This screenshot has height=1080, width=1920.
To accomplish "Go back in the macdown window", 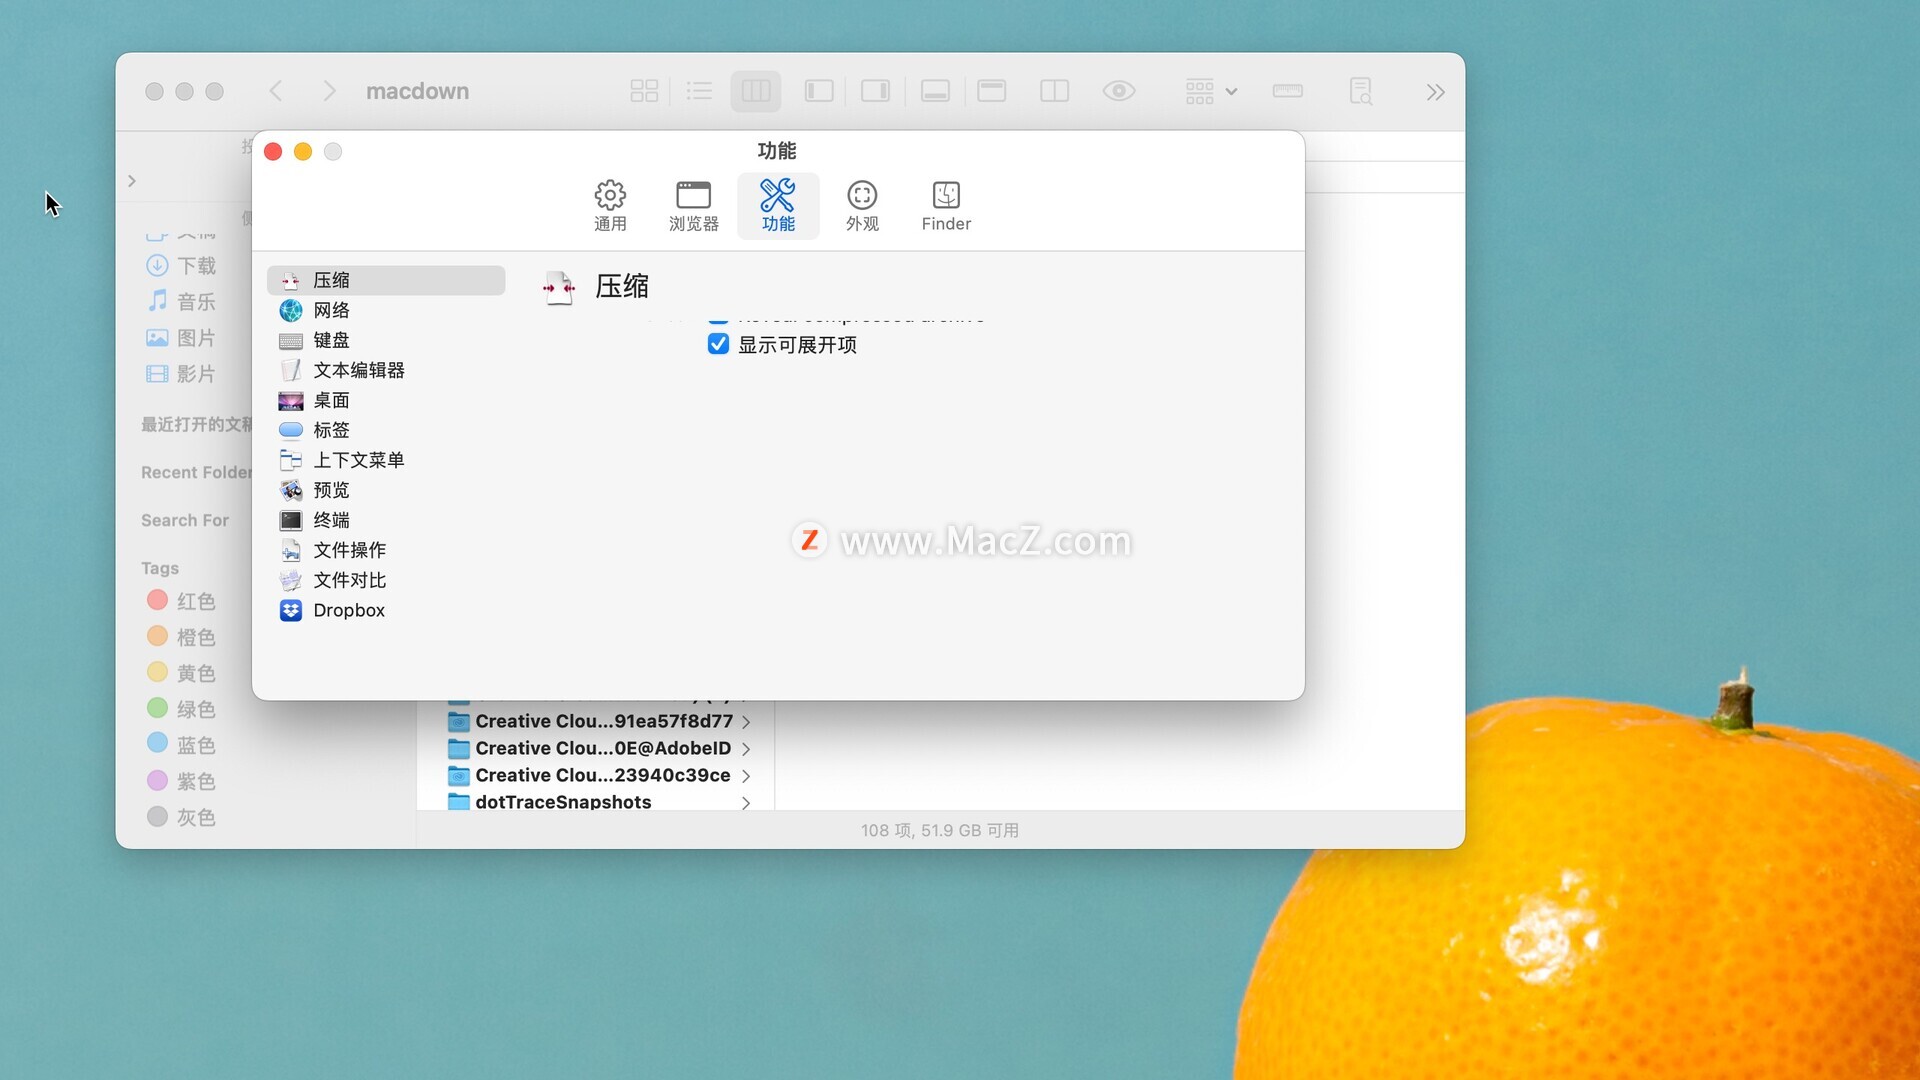I will pos(276,91).
